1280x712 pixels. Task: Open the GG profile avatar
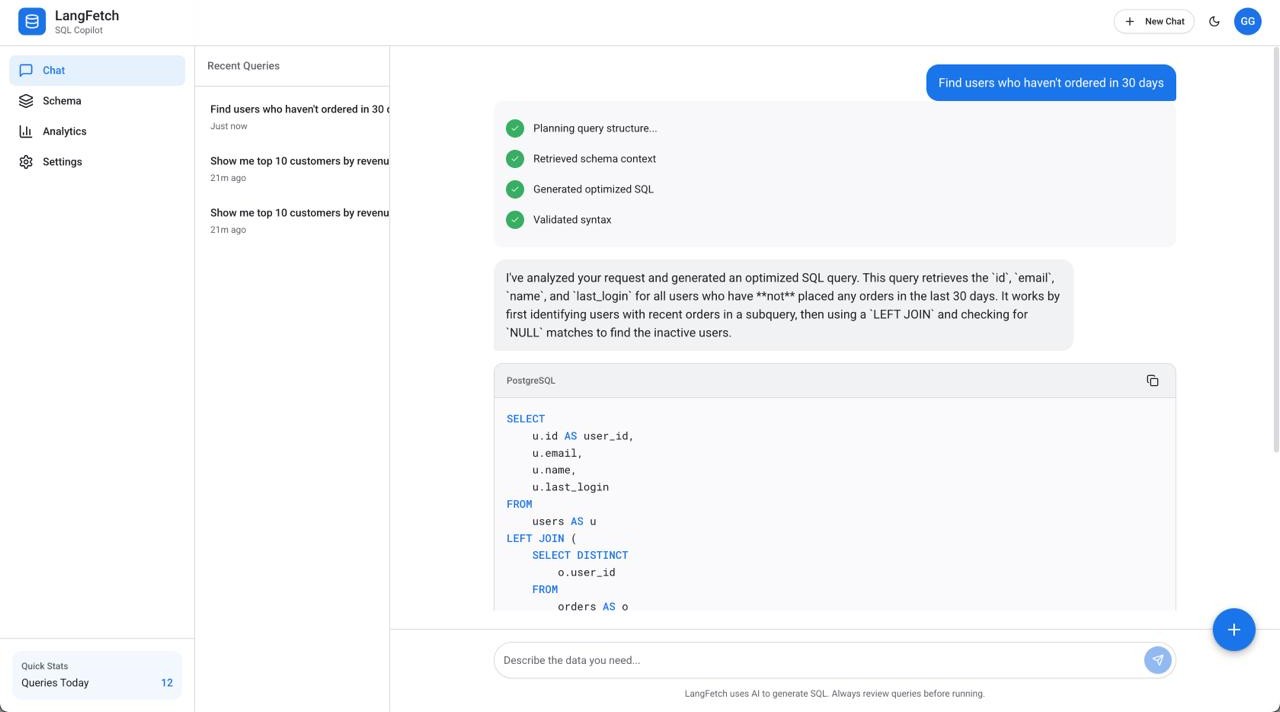(1246, 20)
